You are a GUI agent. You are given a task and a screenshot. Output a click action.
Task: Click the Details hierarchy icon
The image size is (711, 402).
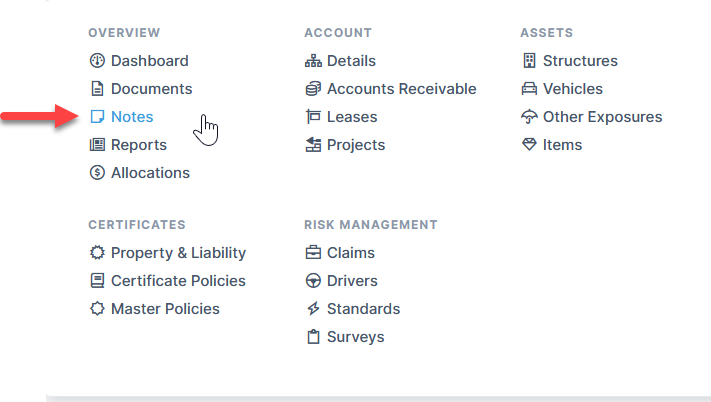[x=313, y=61]
